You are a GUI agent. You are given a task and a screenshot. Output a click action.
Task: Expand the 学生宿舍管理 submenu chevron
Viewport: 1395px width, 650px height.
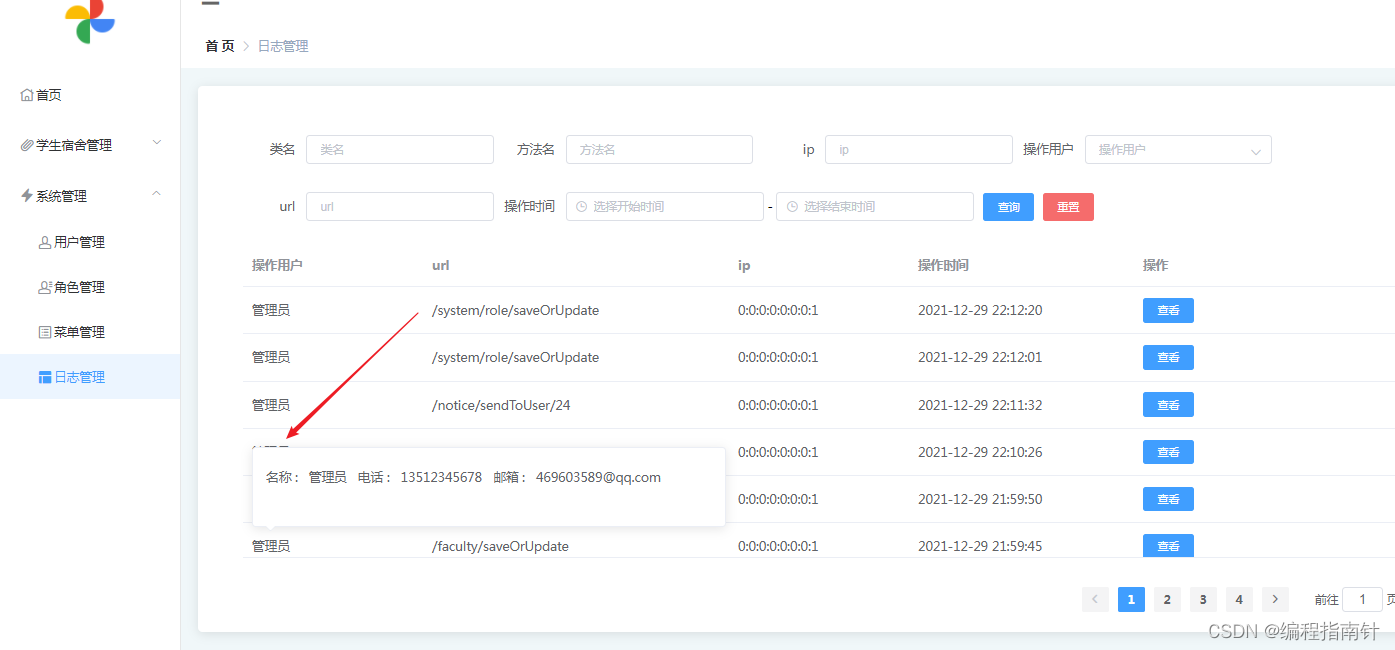(x=157, y=143)
